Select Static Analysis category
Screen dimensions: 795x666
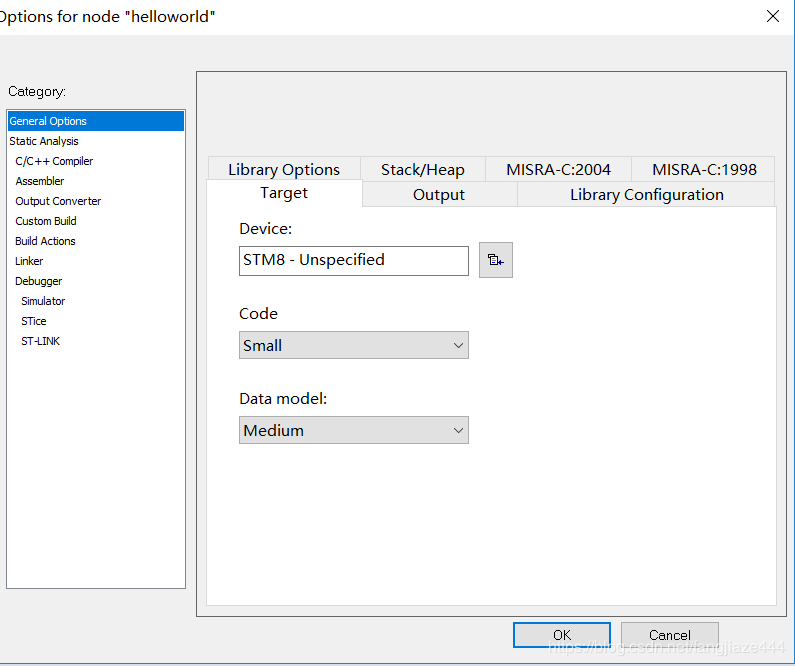tap(44, 141)
